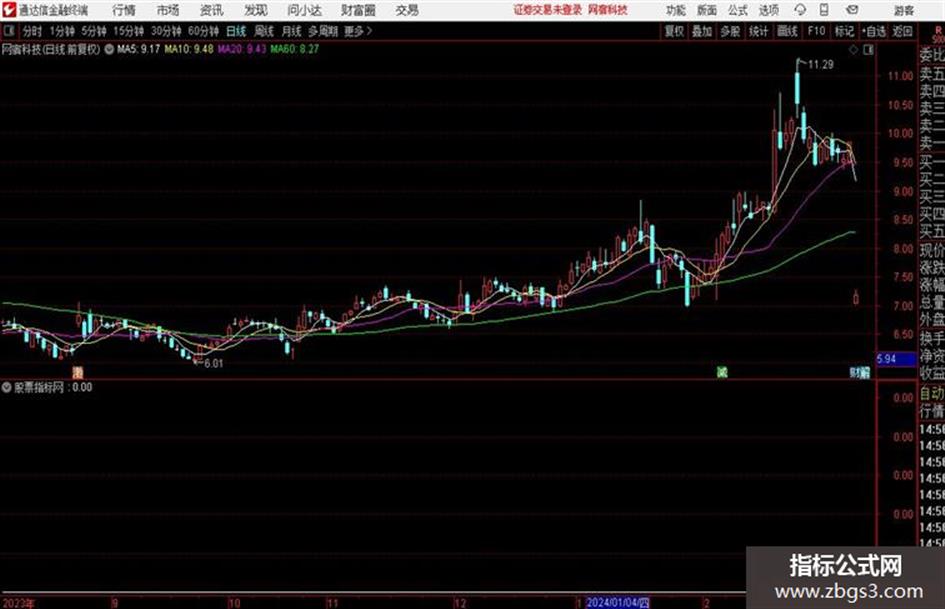Click the MA10: 9.48 value
The height and width of the screenshot is (609, 945).
[x=189, y=49]
